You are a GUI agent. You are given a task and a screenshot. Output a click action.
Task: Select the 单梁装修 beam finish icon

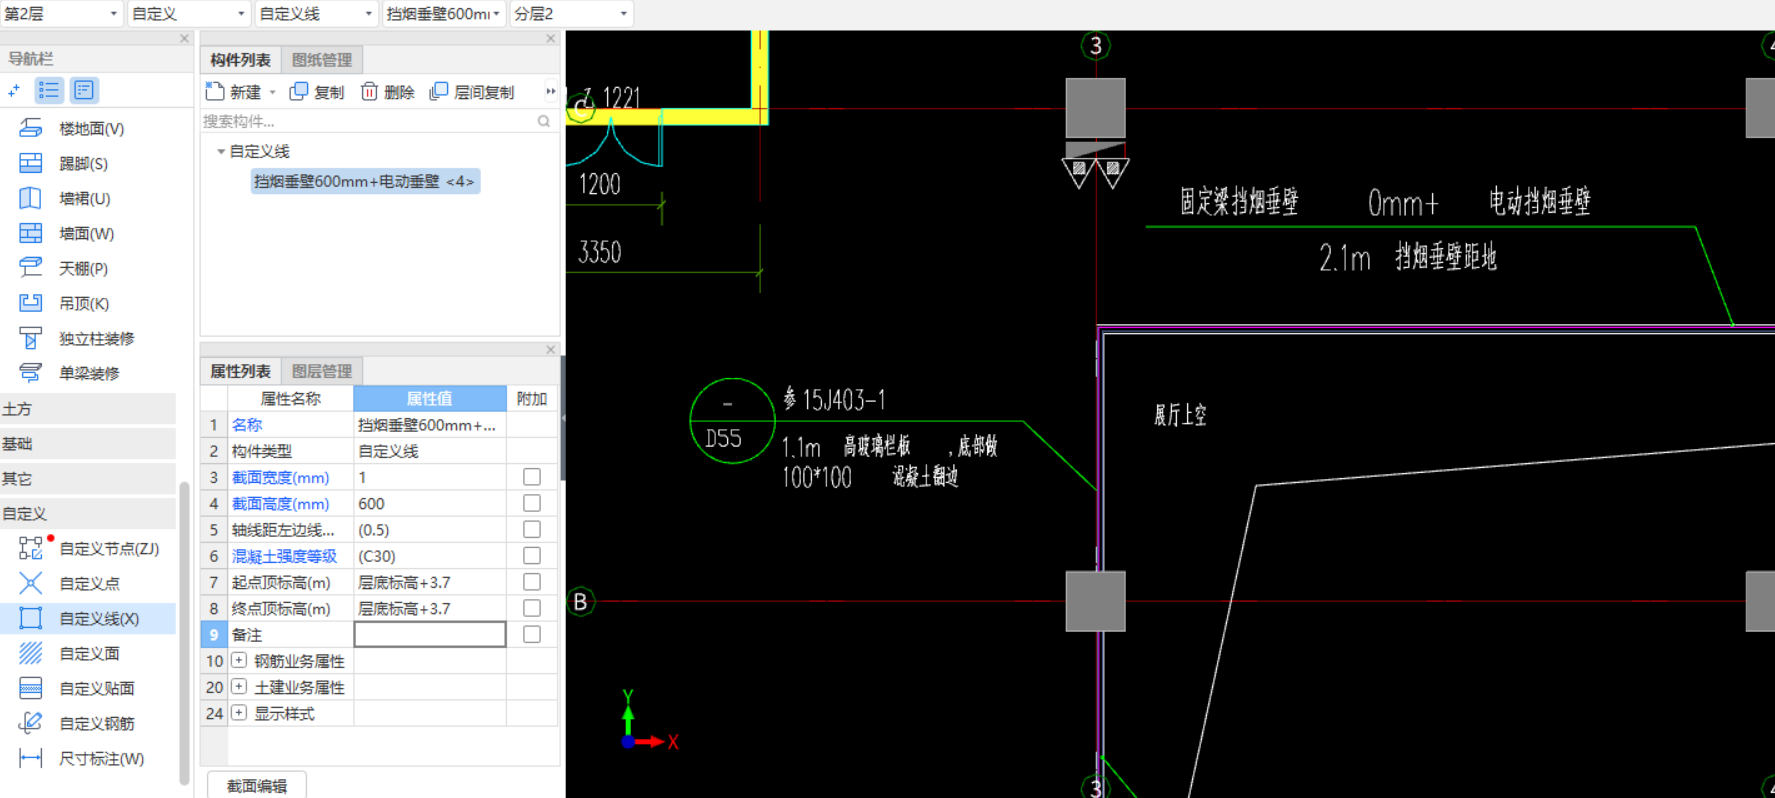coord(31,373)
